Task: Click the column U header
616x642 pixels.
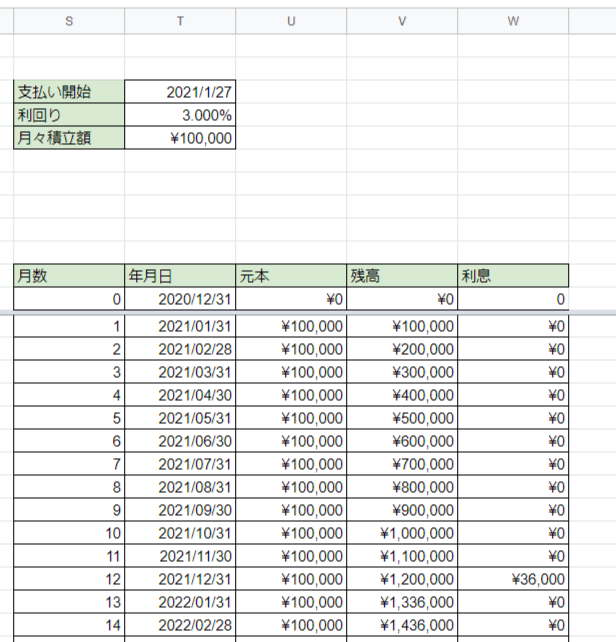Action: click(x=291, y=20)
